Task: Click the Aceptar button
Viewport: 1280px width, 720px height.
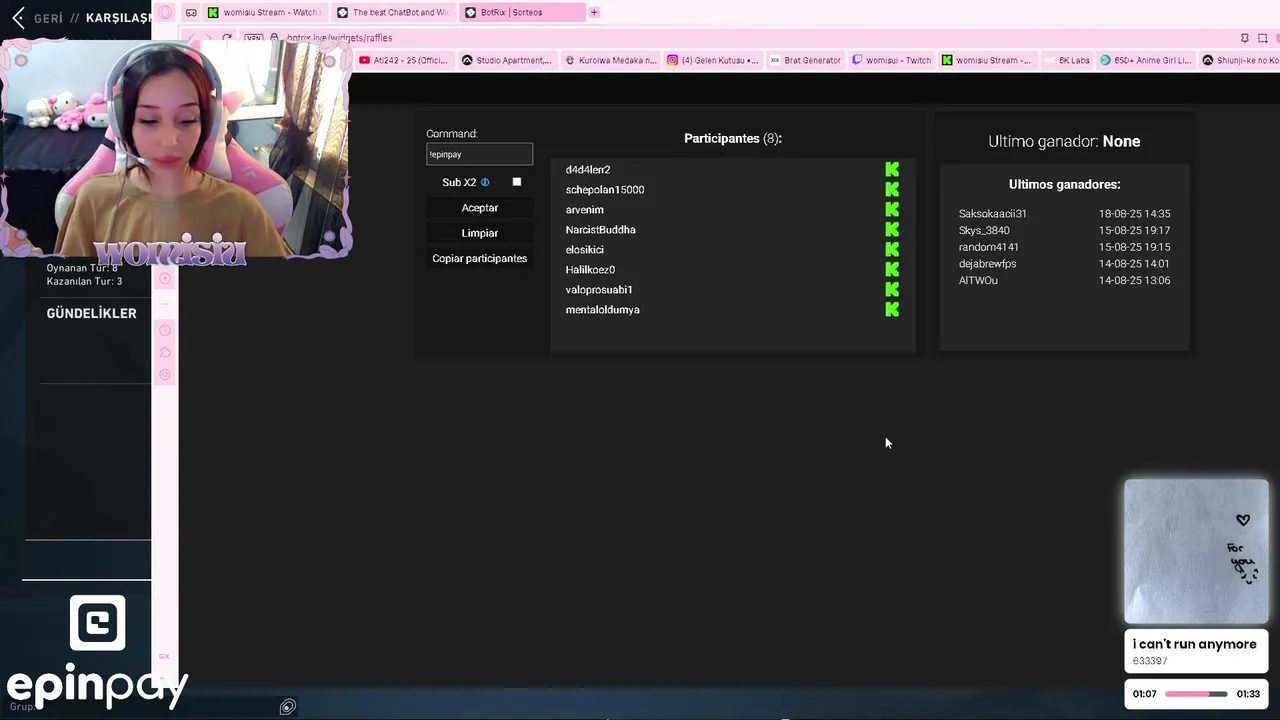Action: pyautogui.click(x=480, y=208)
